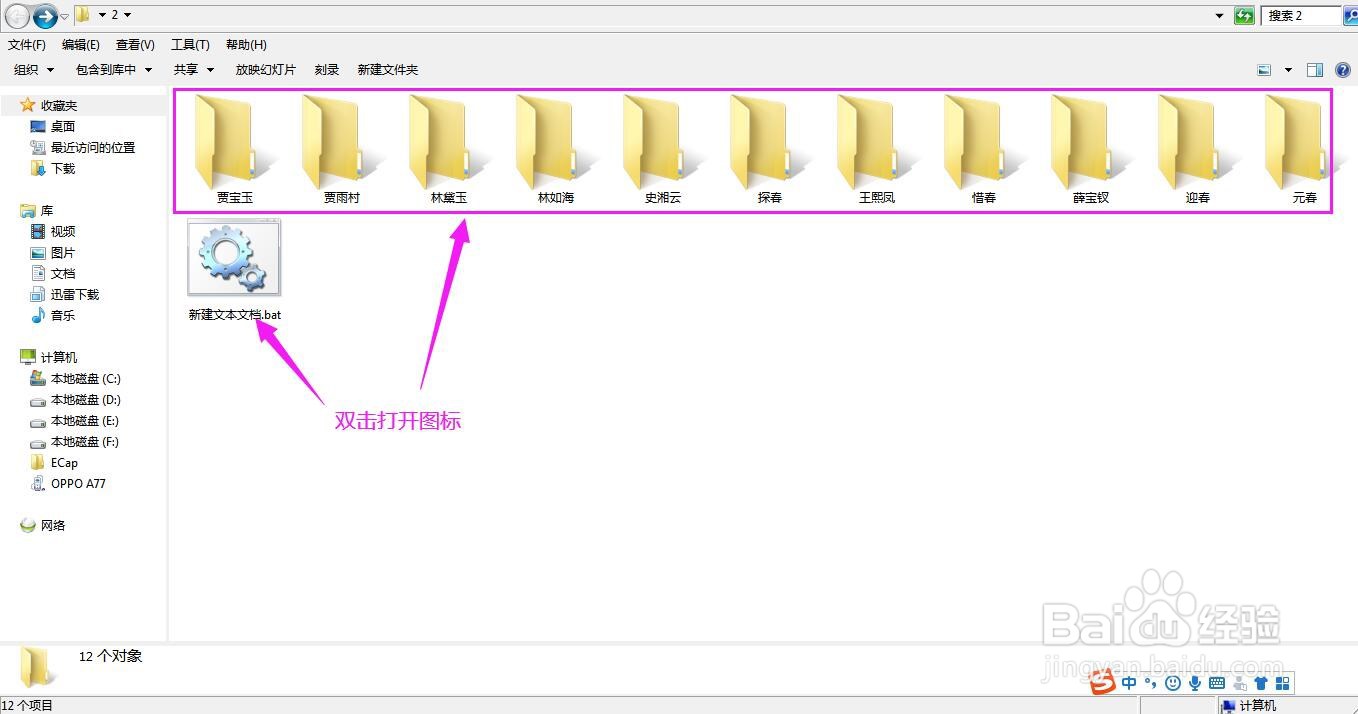Open the 文件(F) menu
This screenshot has width=1358, height=714.
click(x=27, y=45)
